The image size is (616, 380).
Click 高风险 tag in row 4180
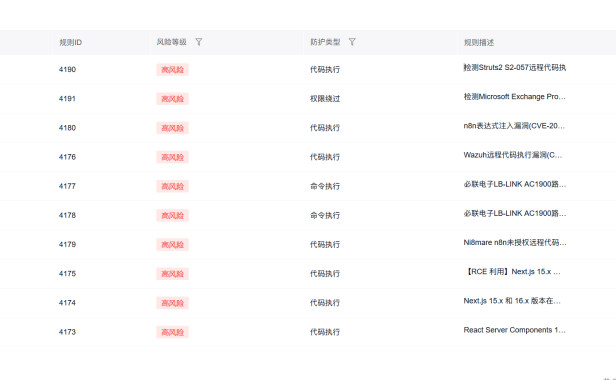[x=172, y=128]
